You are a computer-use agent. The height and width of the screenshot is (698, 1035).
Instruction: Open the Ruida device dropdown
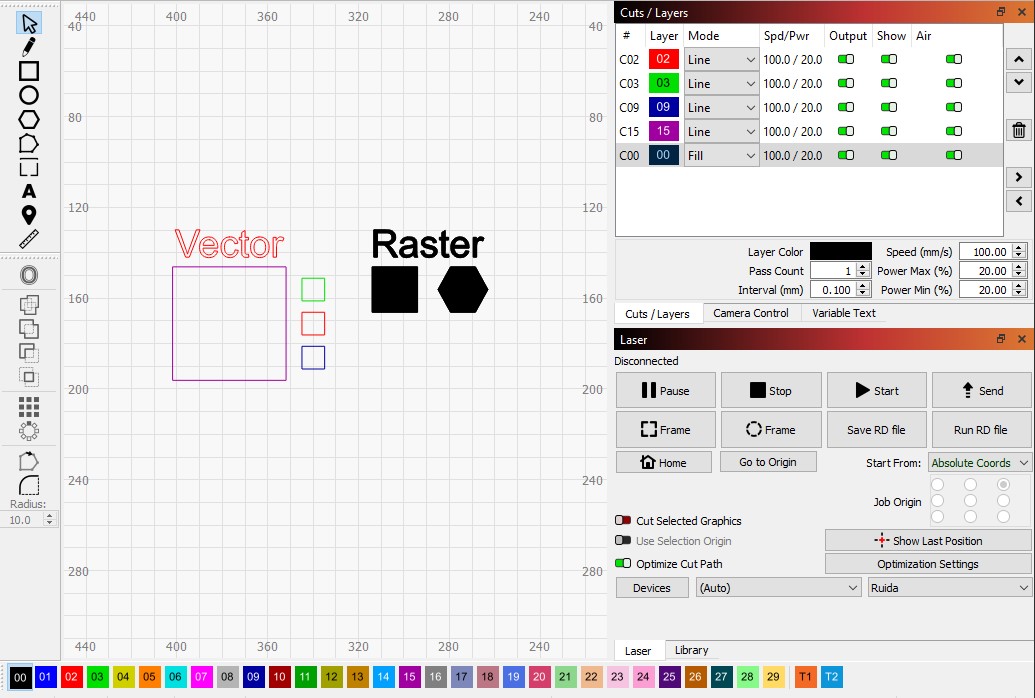(949, 588)
